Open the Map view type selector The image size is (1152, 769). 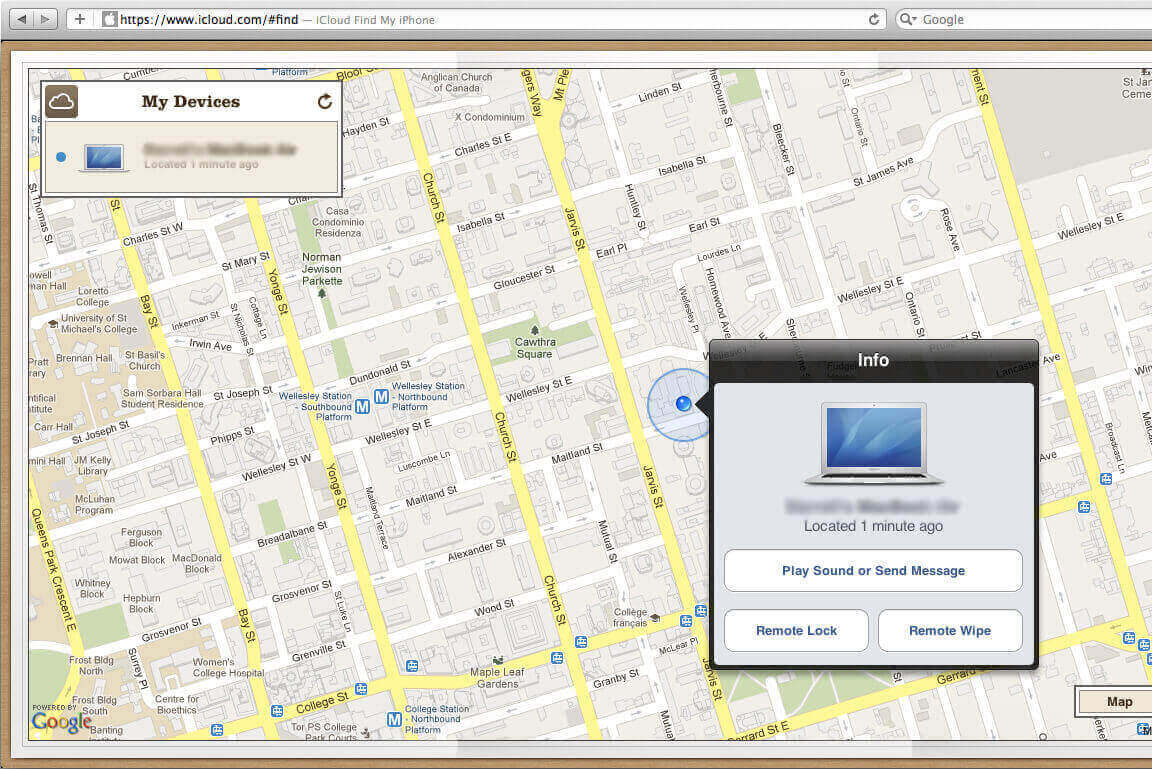(x=1118, y=701)
